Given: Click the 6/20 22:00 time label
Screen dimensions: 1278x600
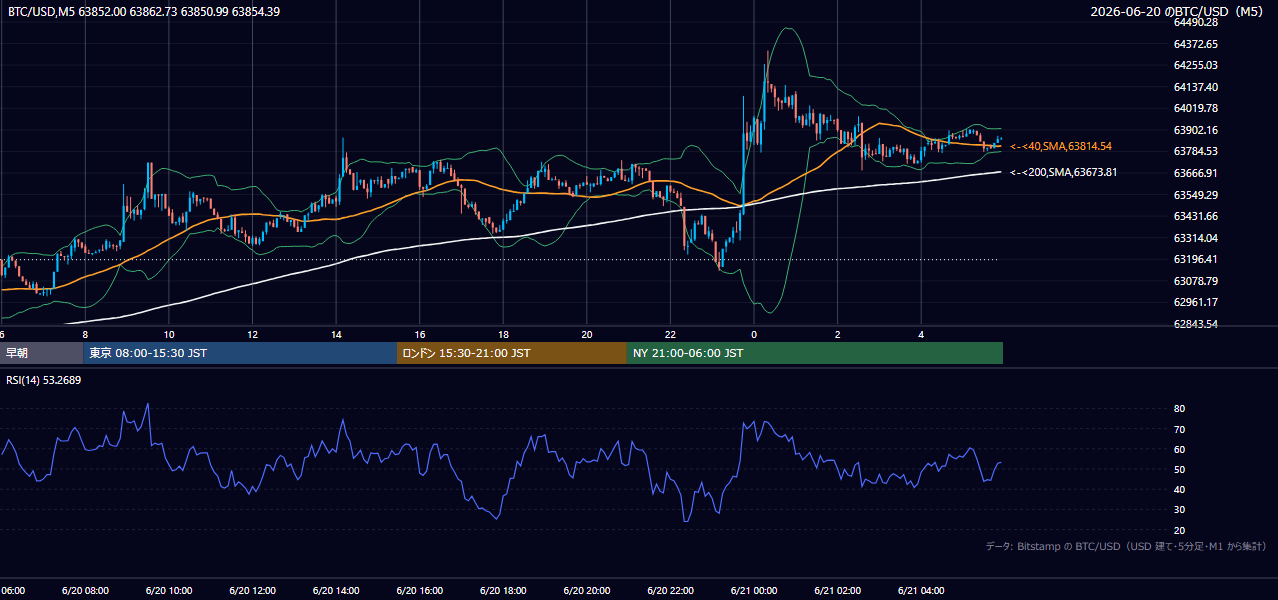Looking at the screenshot, I should coord(670,591).
